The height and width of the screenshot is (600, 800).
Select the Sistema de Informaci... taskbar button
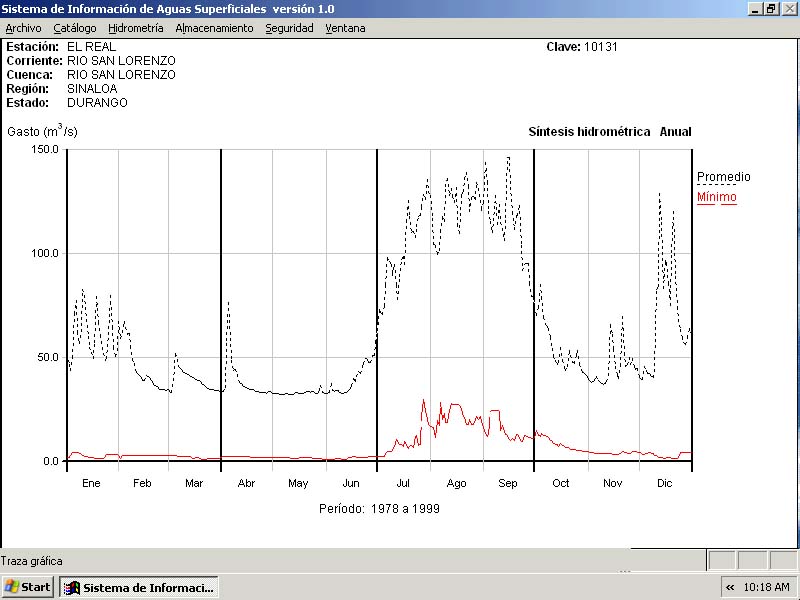click(139, 587)
